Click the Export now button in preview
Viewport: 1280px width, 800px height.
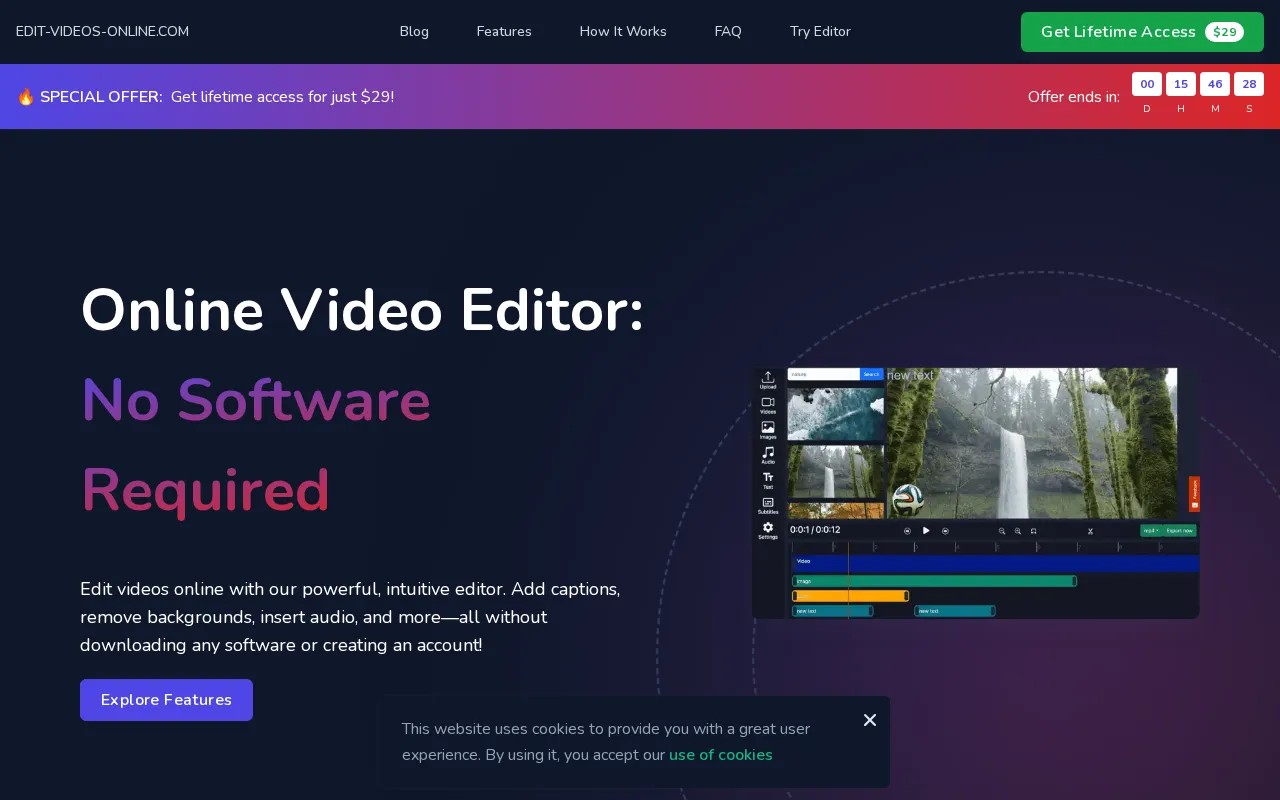1180,531
